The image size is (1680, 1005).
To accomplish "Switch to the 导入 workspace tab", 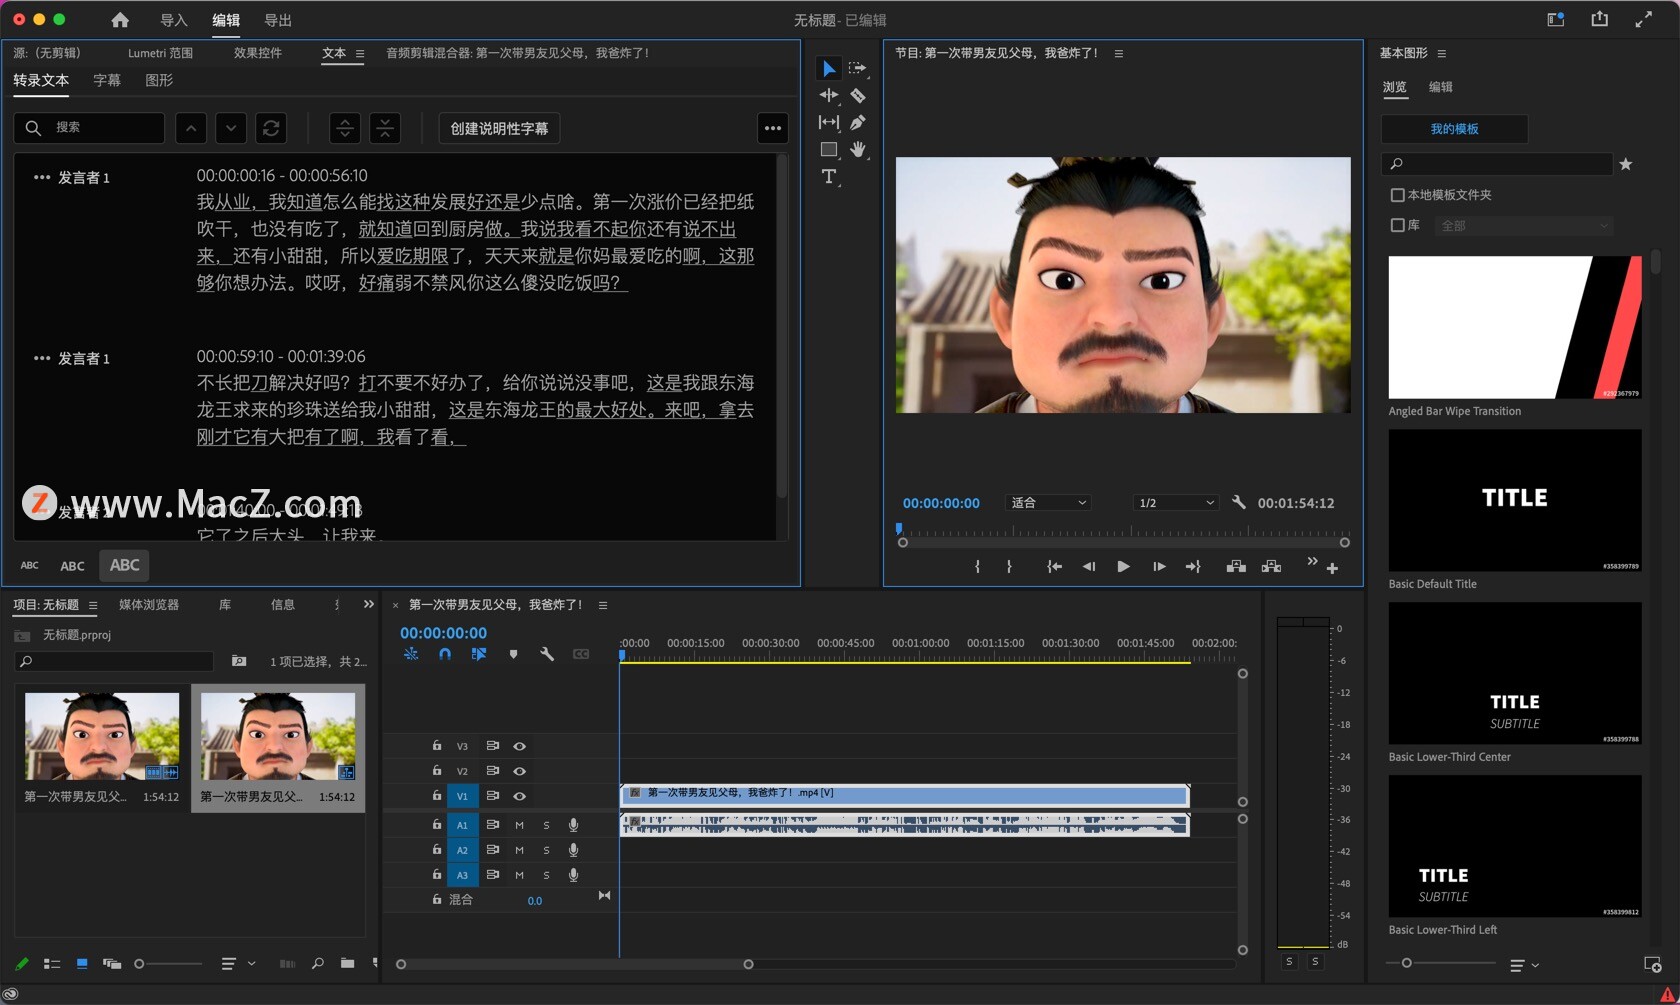I will click(174, 20).
